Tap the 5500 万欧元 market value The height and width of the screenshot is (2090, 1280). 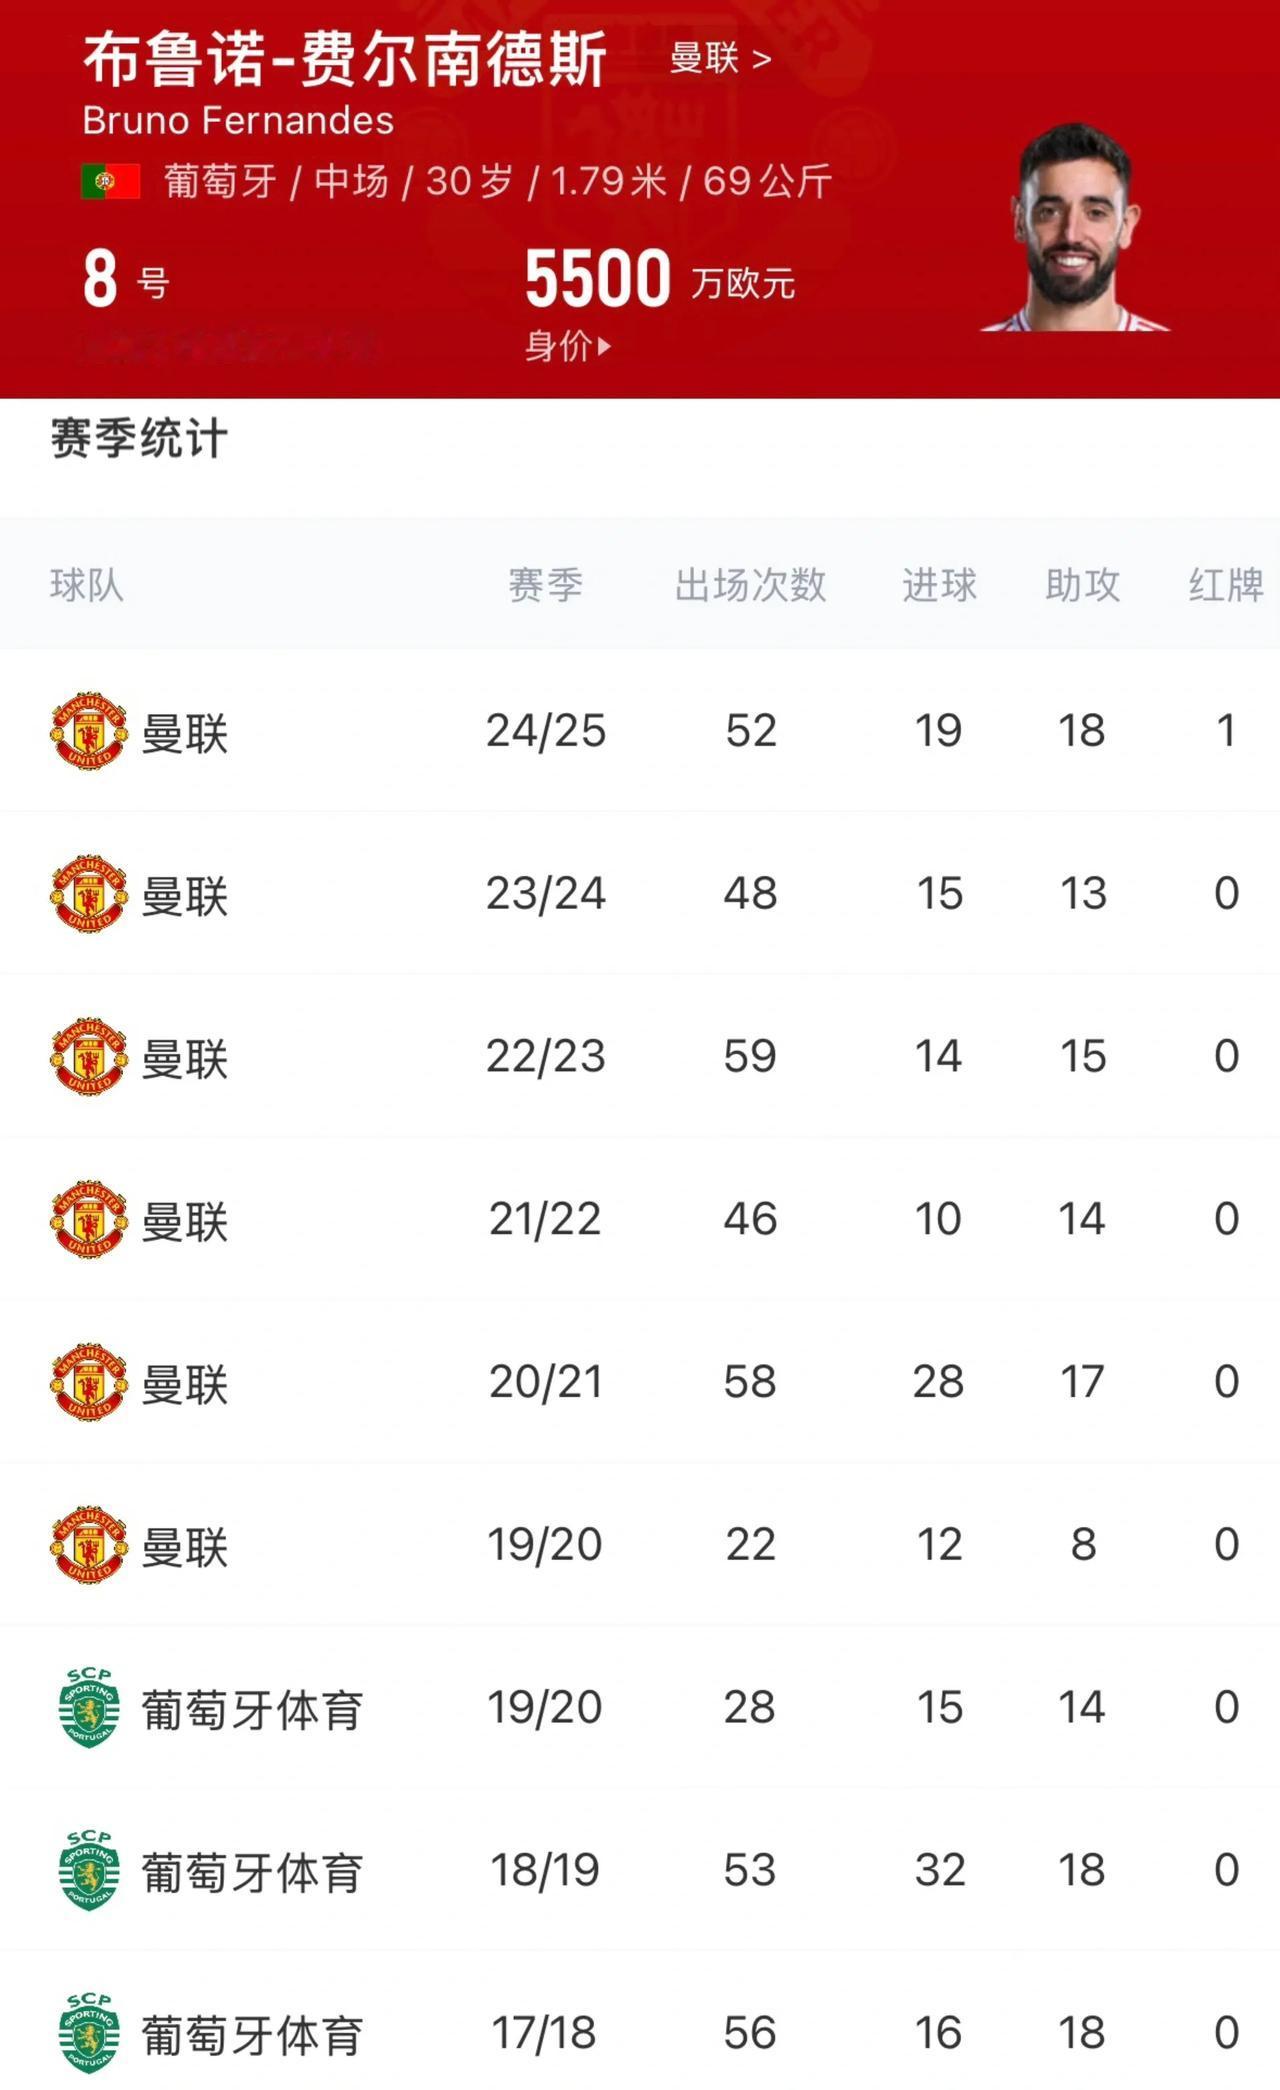coord(660,279)
